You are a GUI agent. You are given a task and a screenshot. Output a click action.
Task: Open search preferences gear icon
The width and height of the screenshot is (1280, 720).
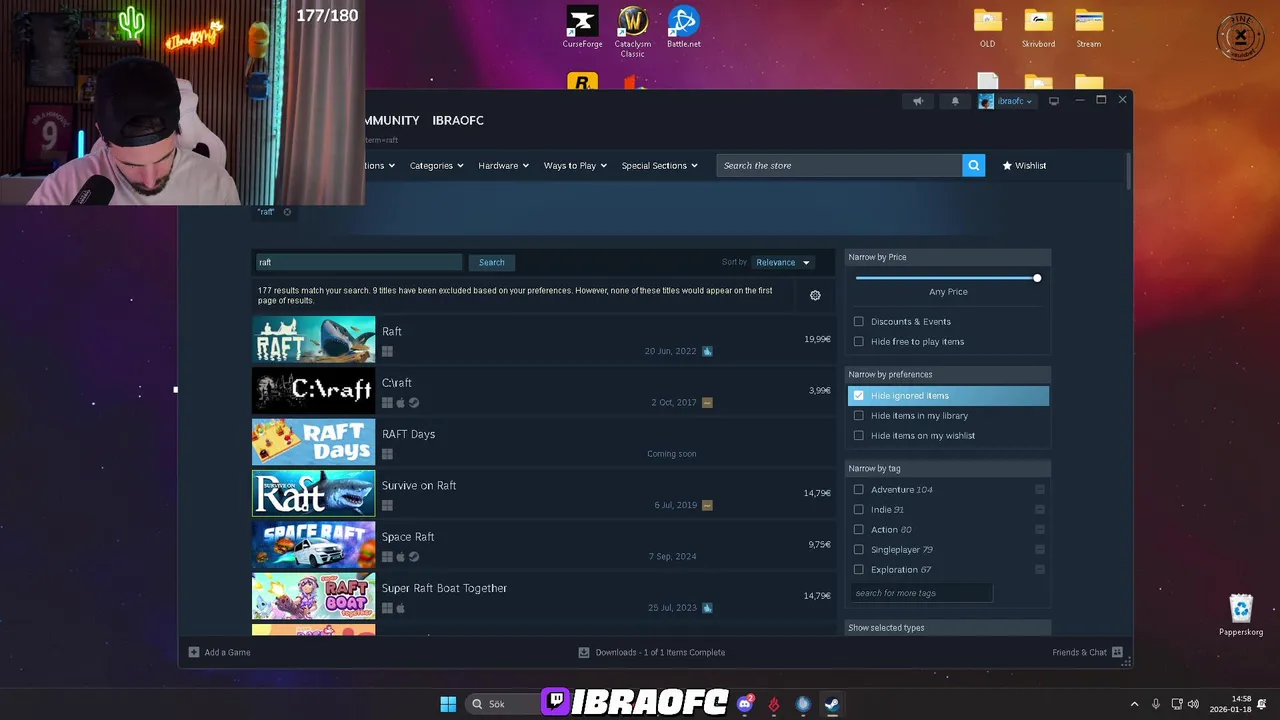pos(815,295)
